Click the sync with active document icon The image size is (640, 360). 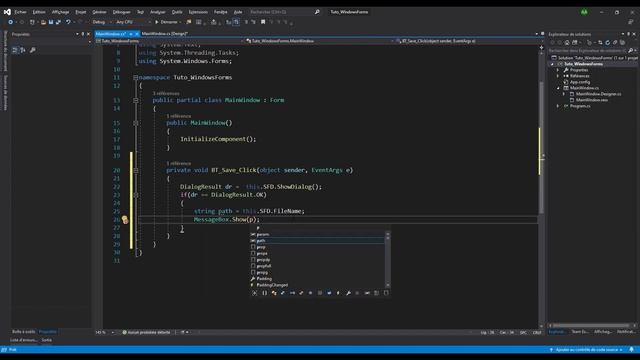pyautogui.click(x=600, y=42)
